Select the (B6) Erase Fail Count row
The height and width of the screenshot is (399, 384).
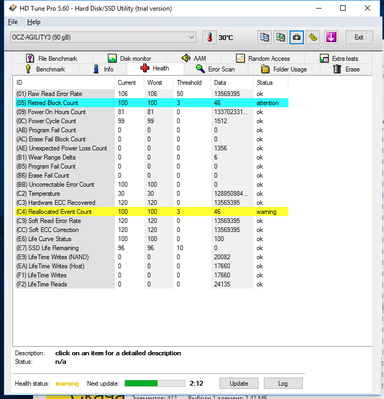[x=152, y=175]
